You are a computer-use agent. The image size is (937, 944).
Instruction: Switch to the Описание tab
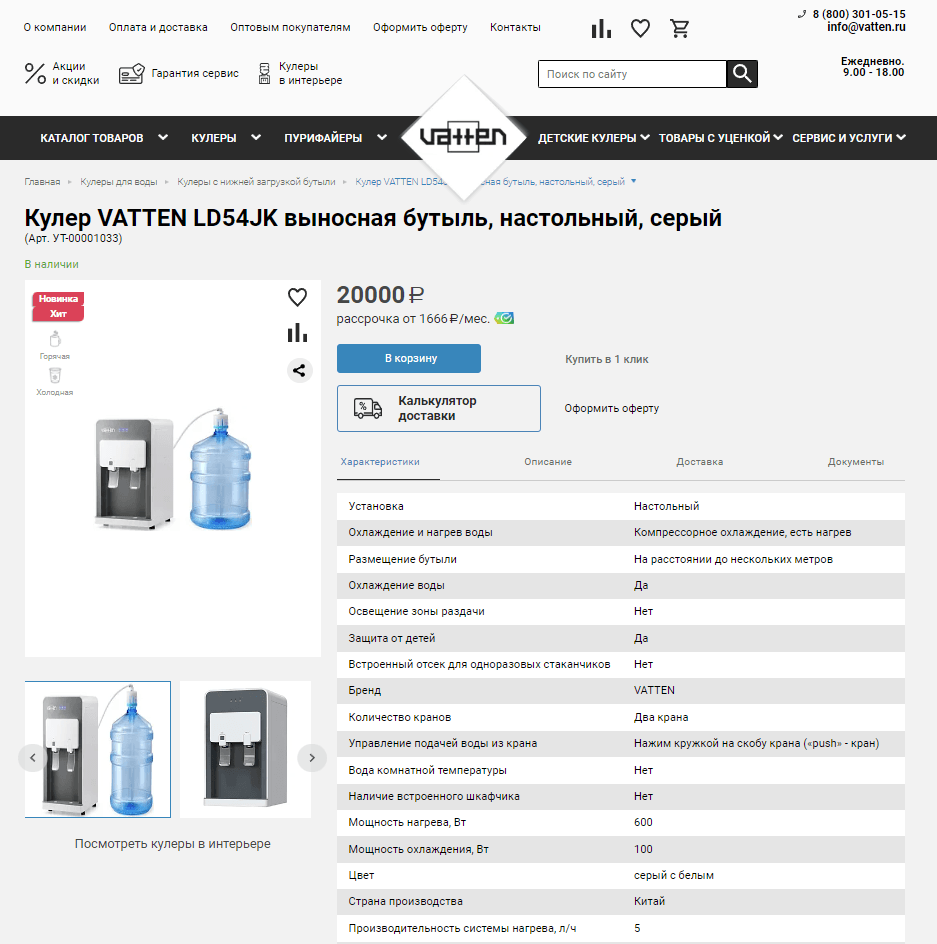[x=548, y=462]
